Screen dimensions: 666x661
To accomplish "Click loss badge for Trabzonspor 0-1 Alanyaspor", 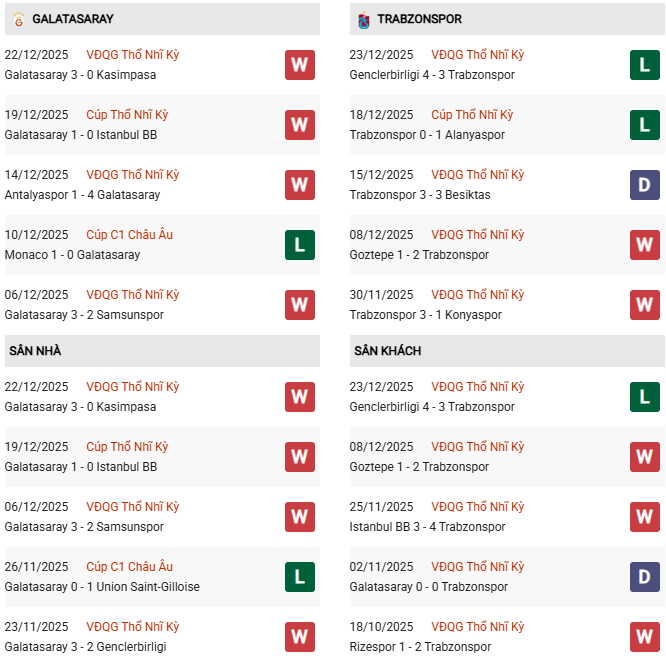I will pyautogui.click(x=645, y=125).
